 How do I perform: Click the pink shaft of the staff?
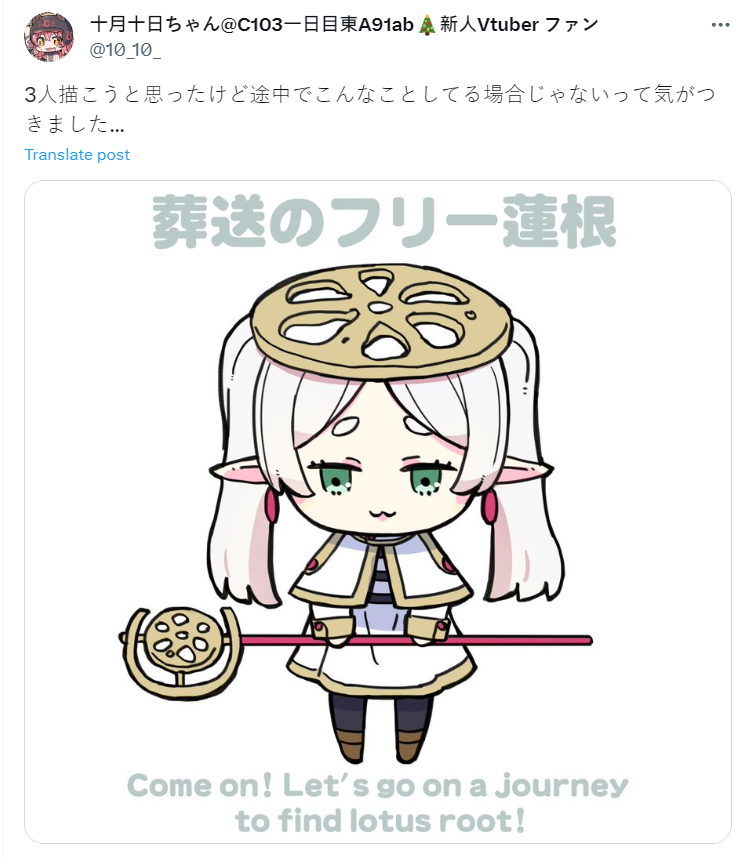(x=416, y=640)
